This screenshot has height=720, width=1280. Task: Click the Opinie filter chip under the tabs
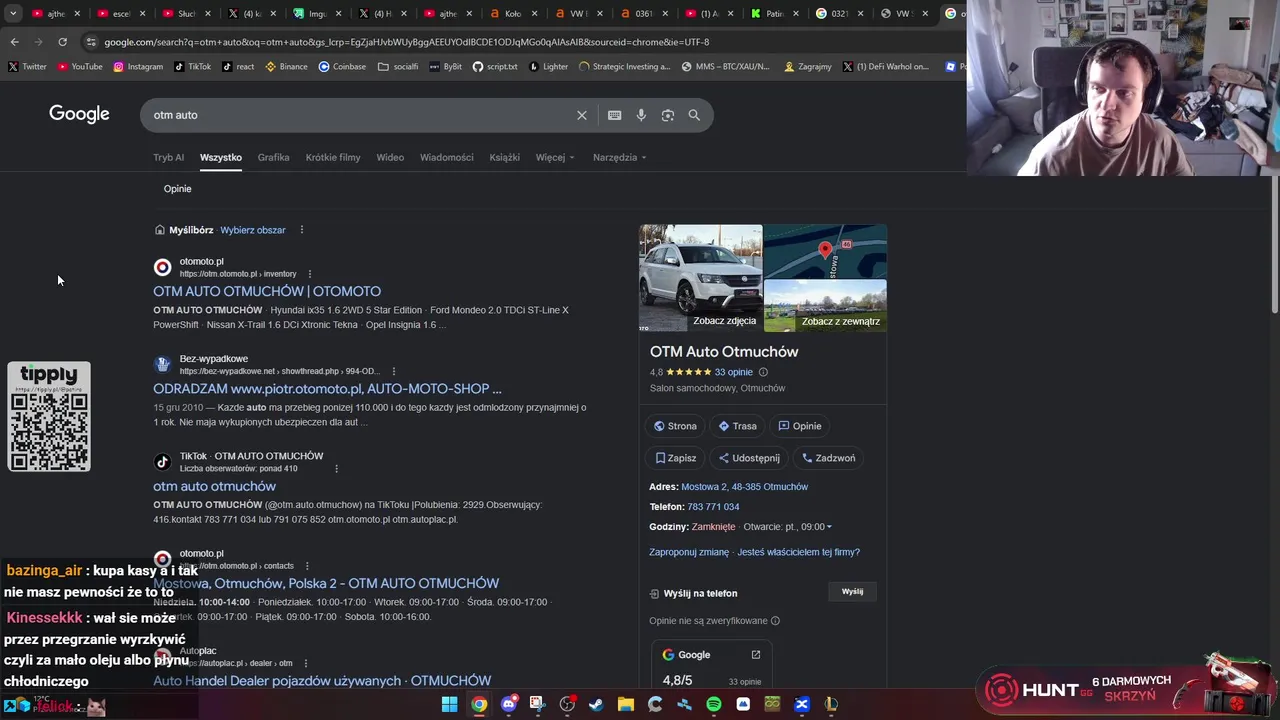pos(177,189)
